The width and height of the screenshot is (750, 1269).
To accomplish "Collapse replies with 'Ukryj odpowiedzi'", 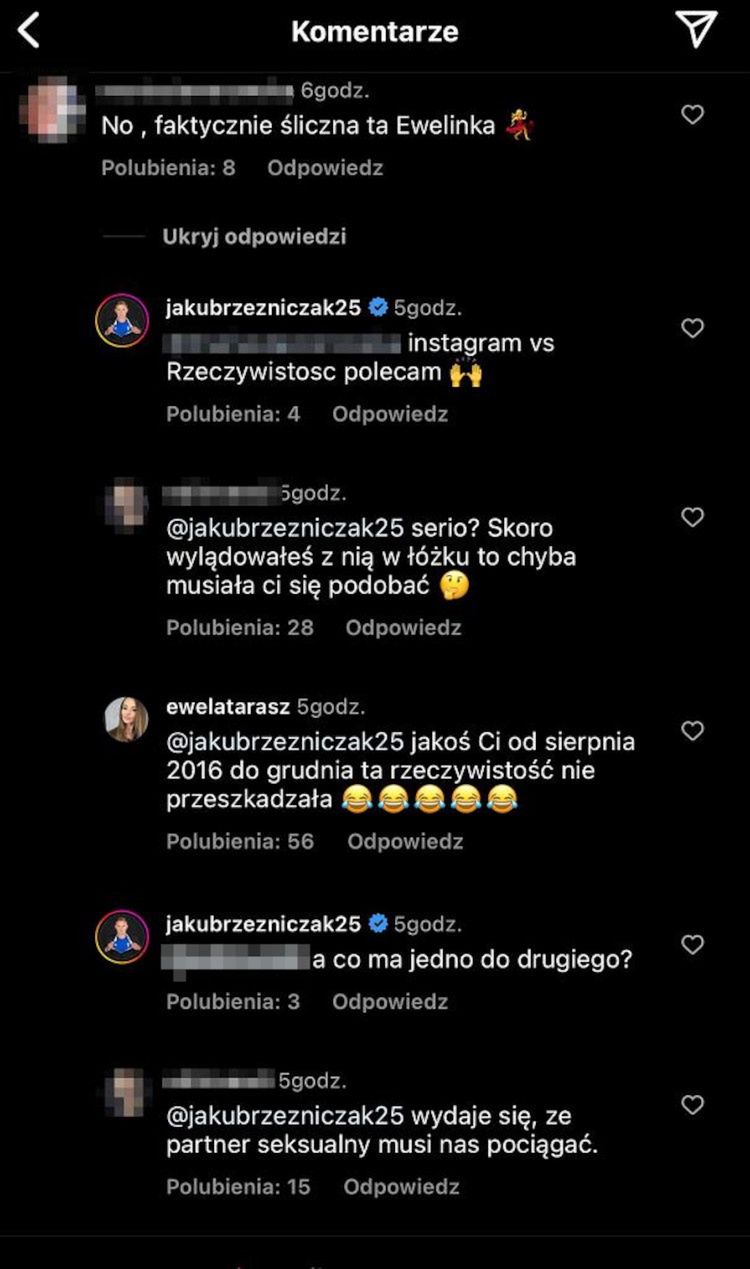I will click(x=254, y=237).
